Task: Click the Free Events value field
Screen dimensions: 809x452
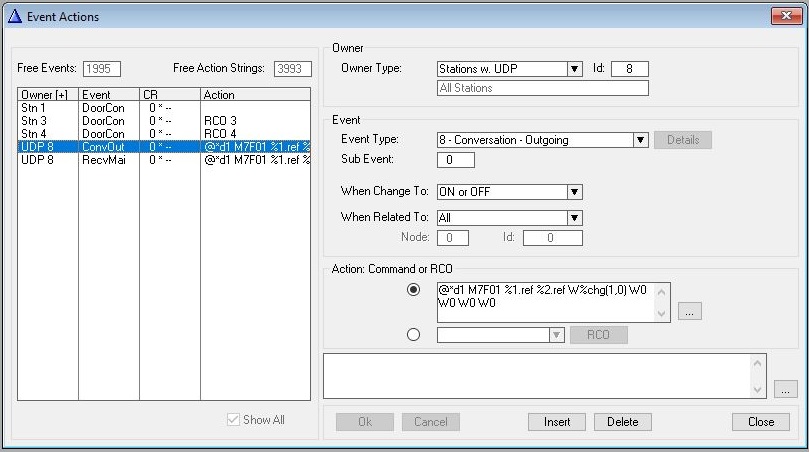Action: pyautogui.click(x=102, y=69)
